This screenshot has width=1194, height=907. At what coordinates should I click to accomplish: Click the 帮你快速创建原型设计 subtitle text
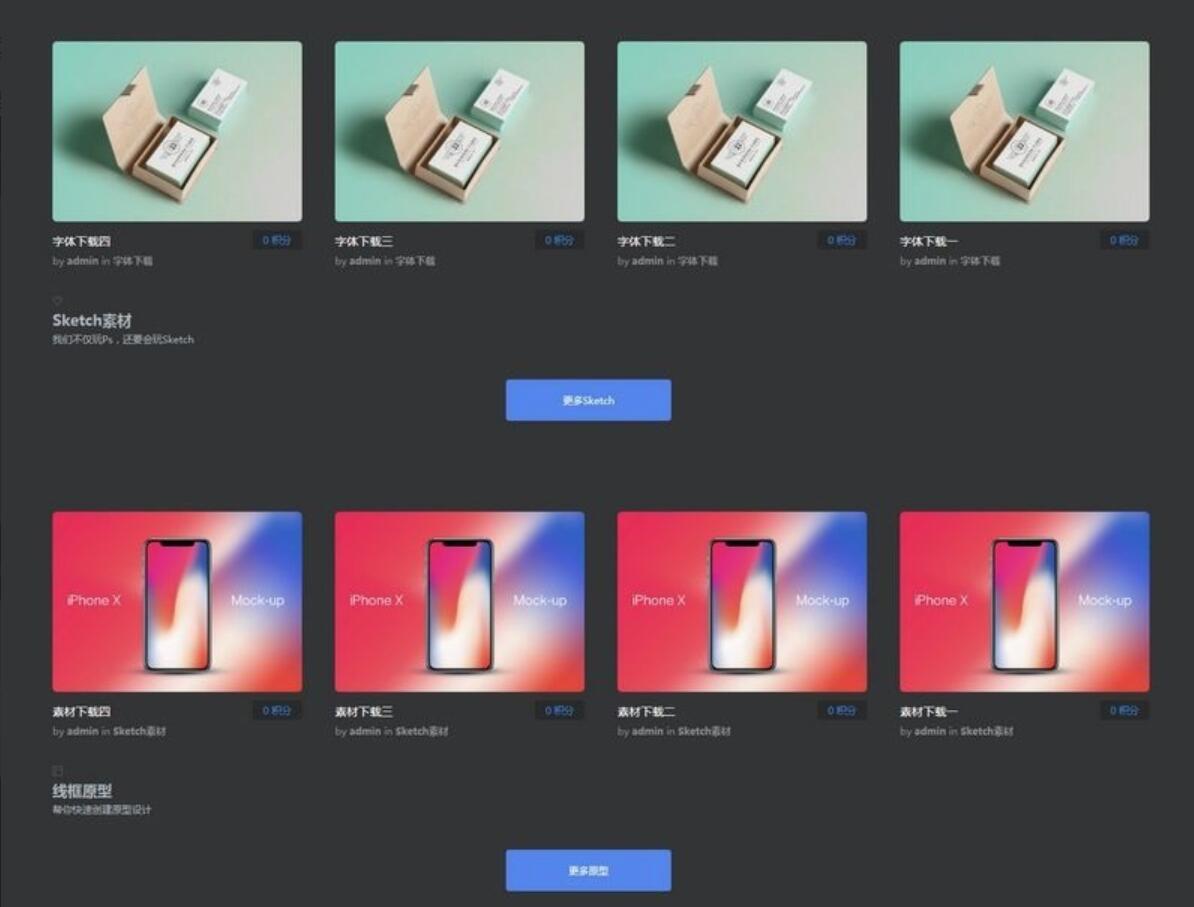tap(102, 810)
